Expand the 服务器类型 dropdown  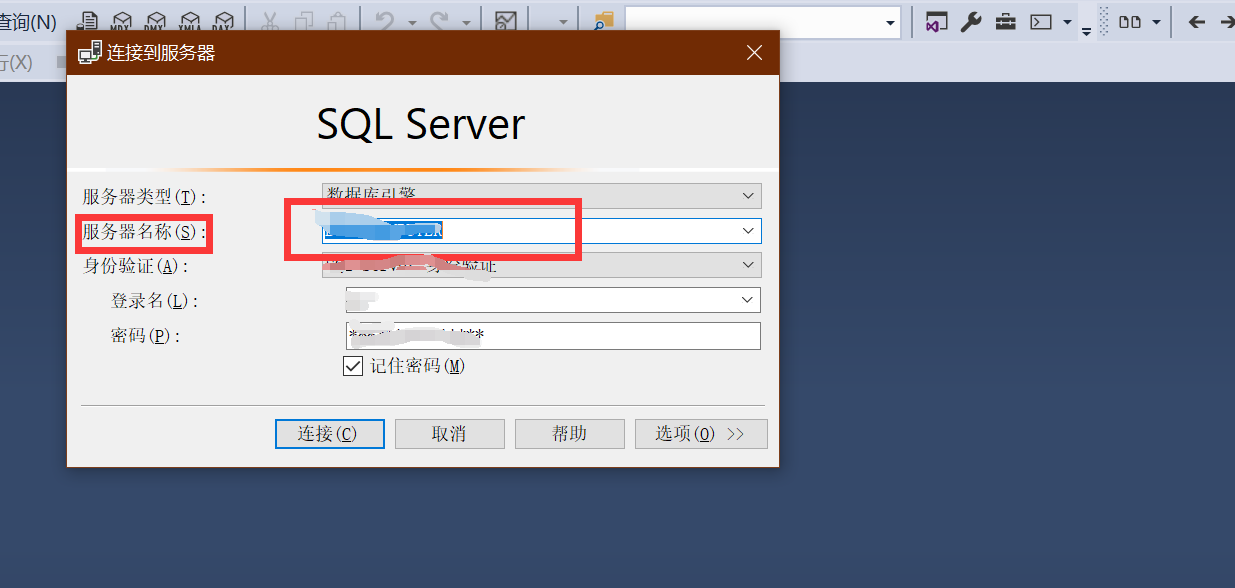(x=748, y=196)
